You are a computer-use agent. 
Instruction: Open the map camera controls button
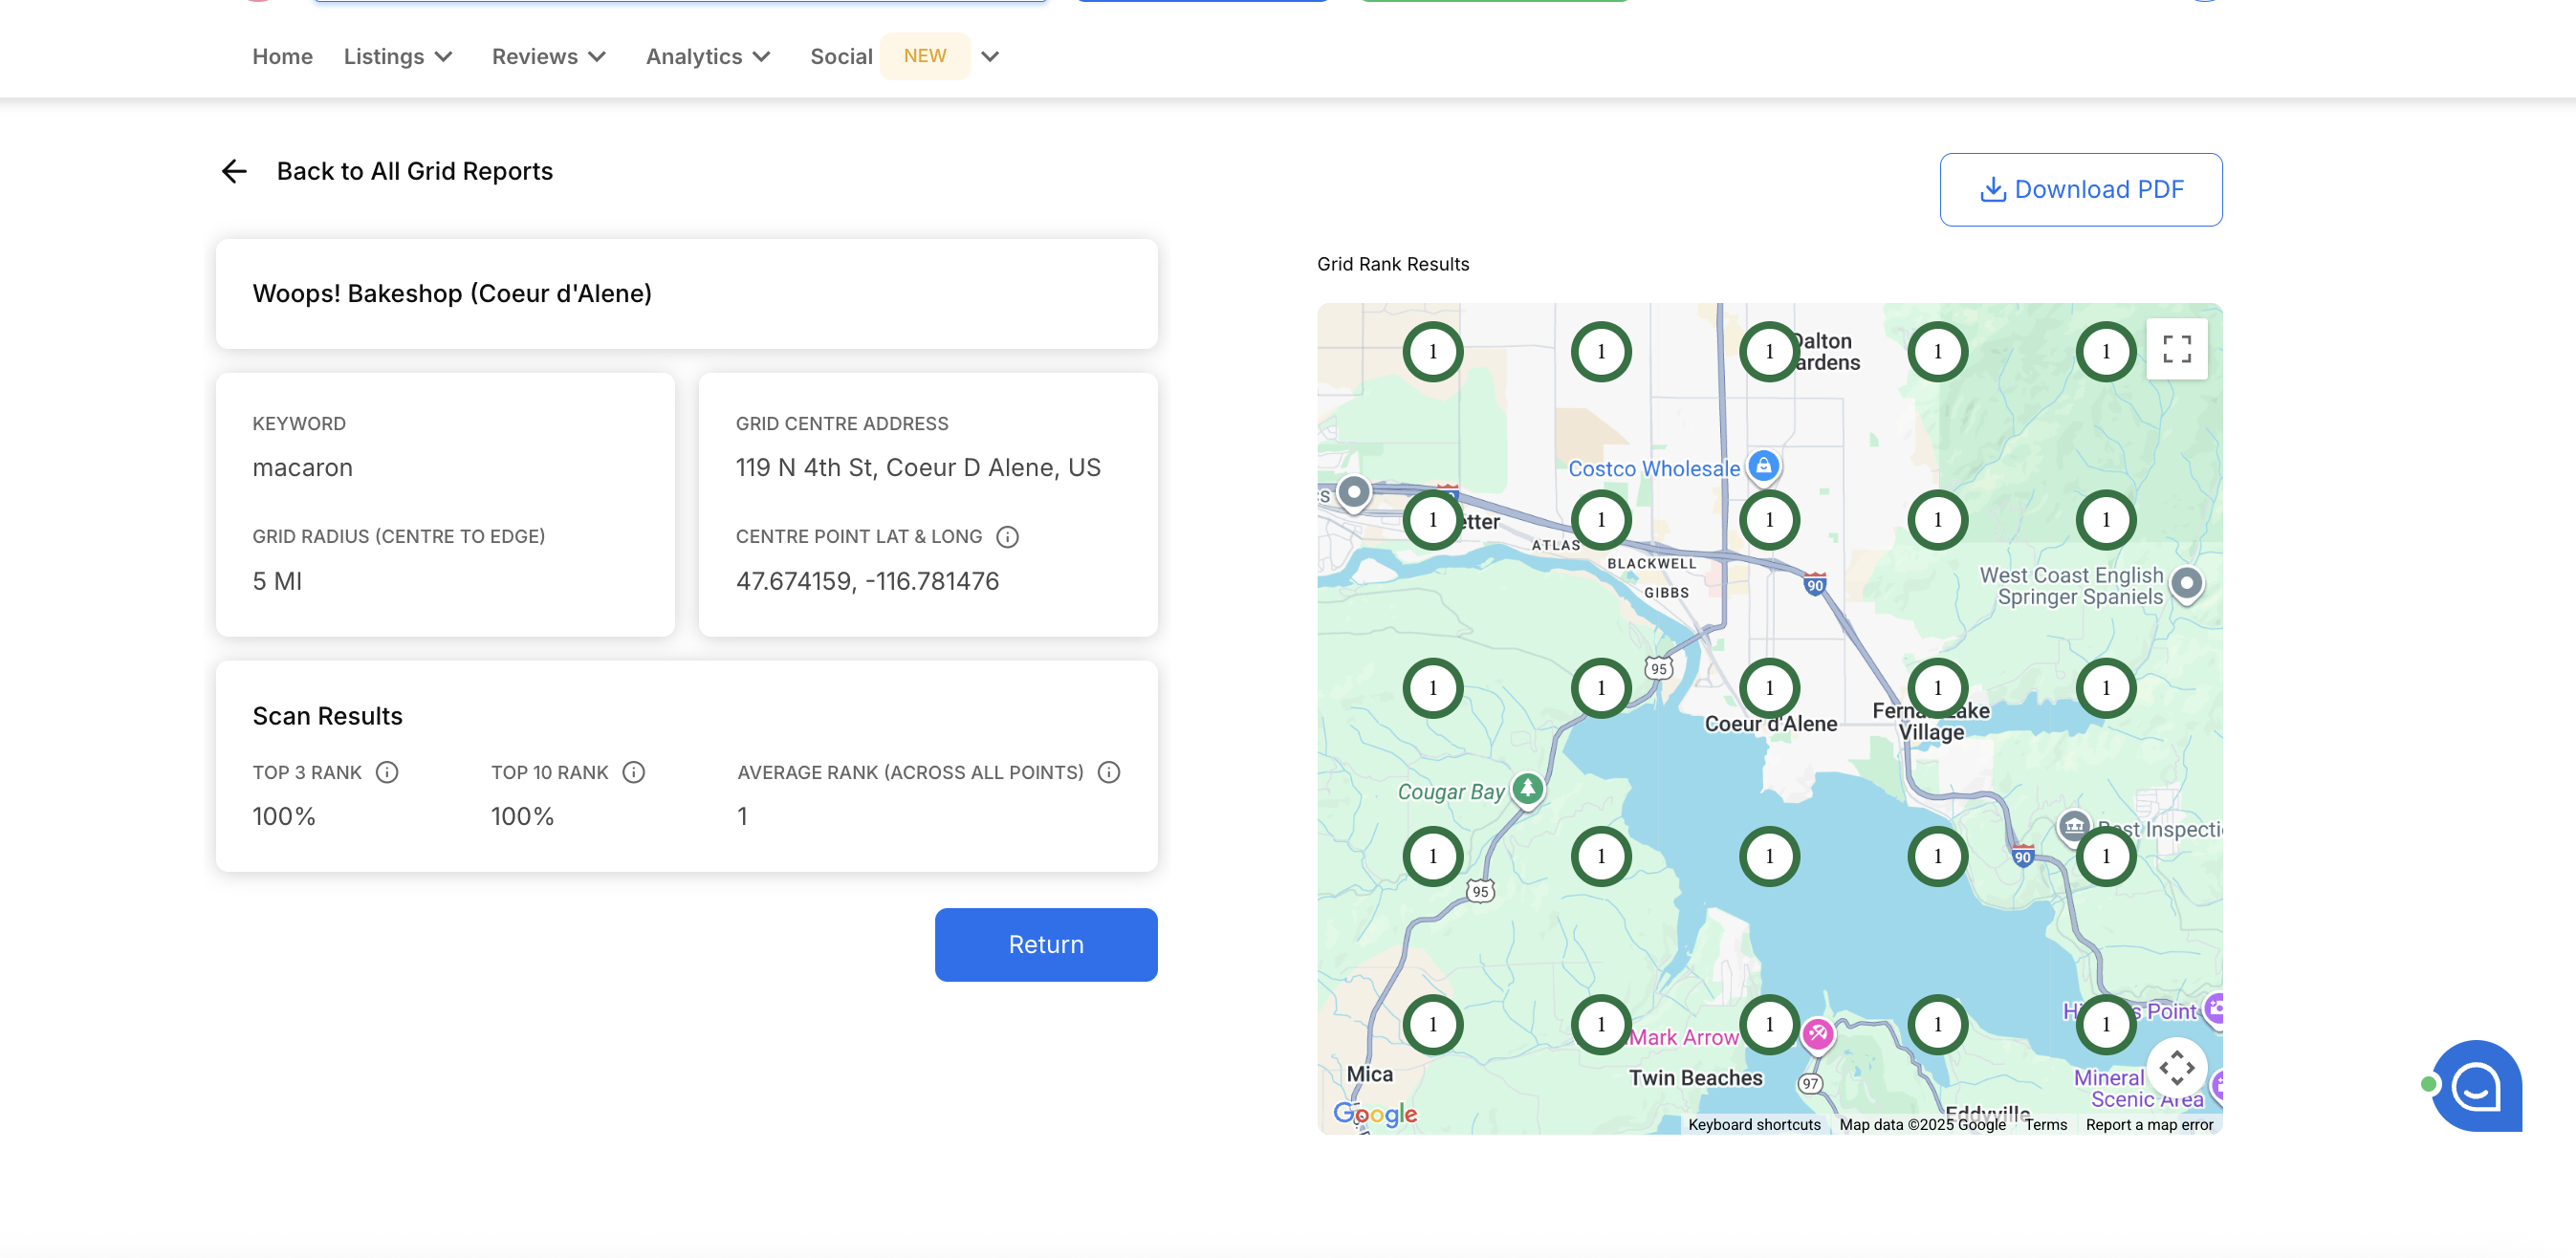tap(2176, 1067)
